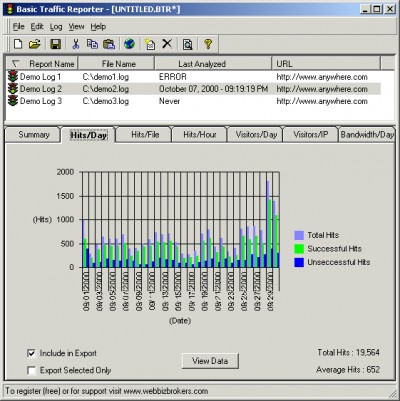Screen dimensions: 400x401
Task: Click the status bar register support message
Action: (107, 391)
